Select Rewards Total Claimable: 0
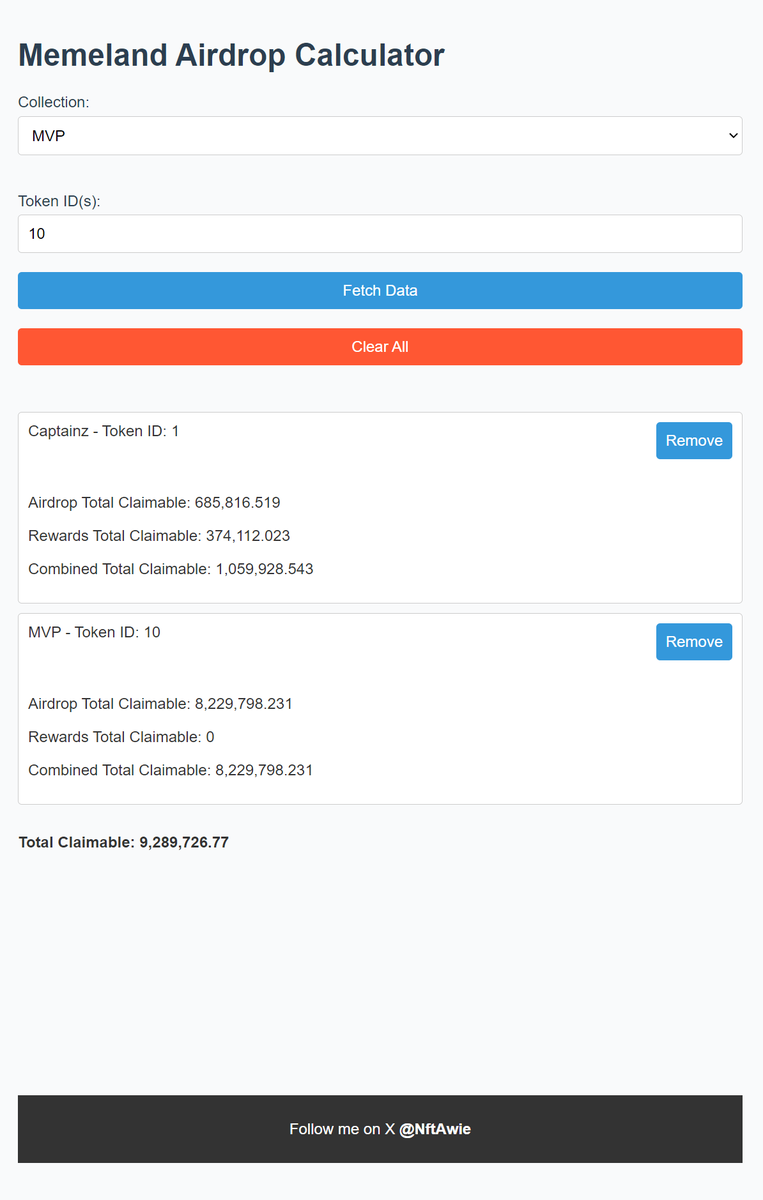The width and height of the screenshot is (763, 1200). (x=121, y=737)
